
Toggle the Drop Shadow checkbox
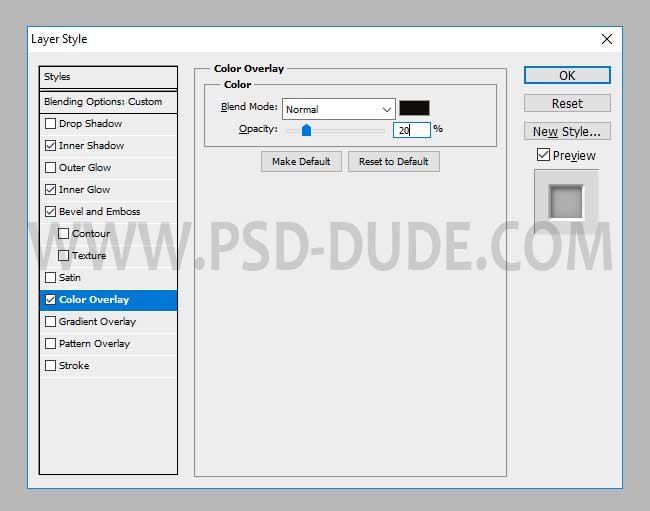51,124
